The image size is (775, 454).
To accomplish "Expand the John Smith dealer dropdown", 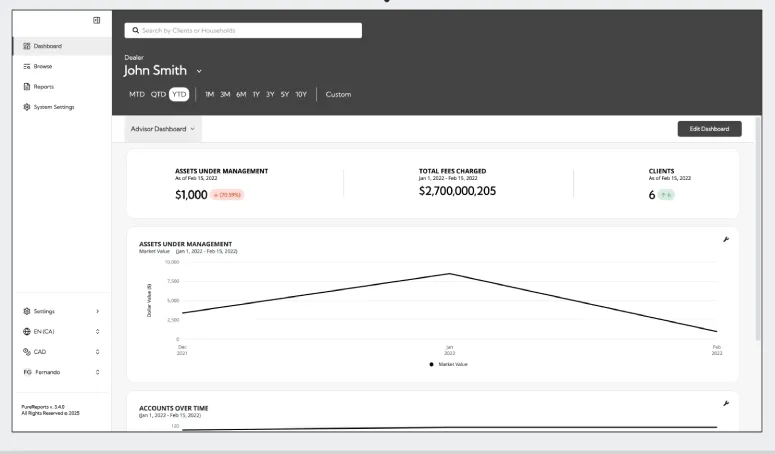I will (x=199, y=71).
